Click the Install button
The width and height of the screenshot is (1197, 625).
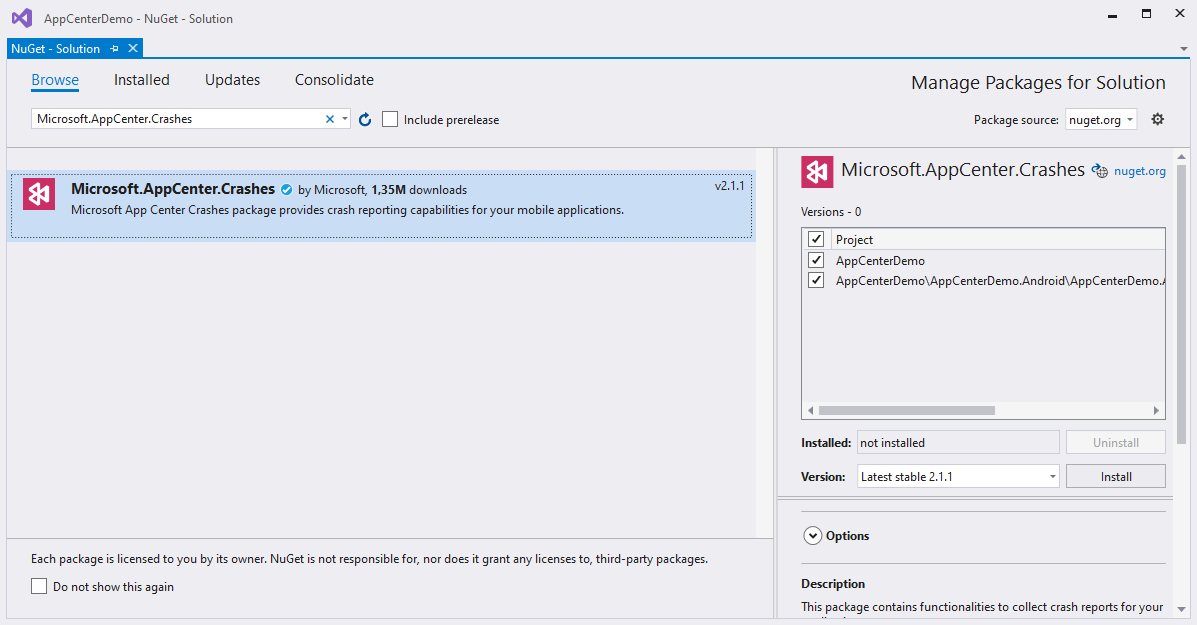(x=1115, y=477)
